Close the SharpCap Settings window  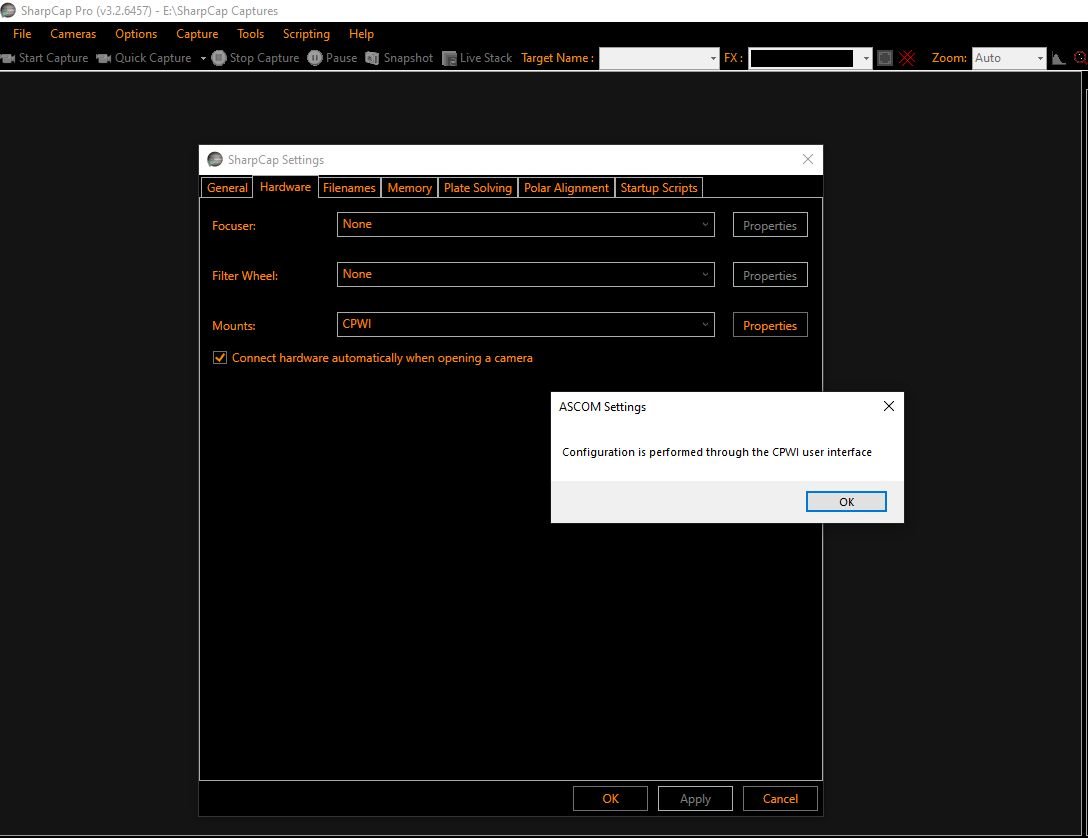[x=808, y=160]
